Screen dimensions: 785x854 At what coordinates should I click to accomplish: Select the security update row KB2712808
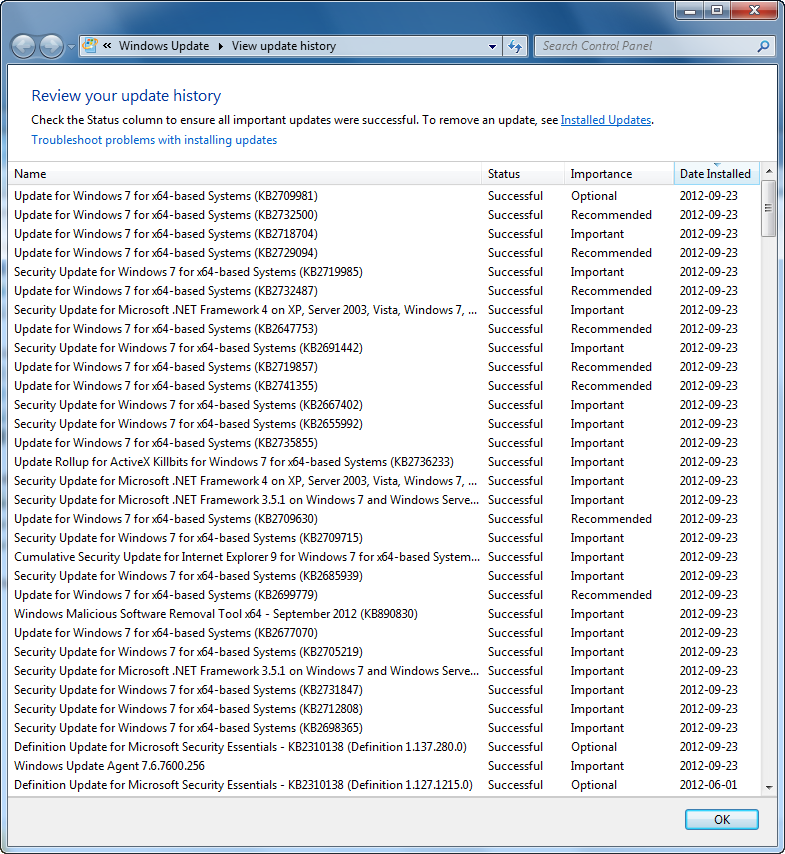[x=384, y=709]
